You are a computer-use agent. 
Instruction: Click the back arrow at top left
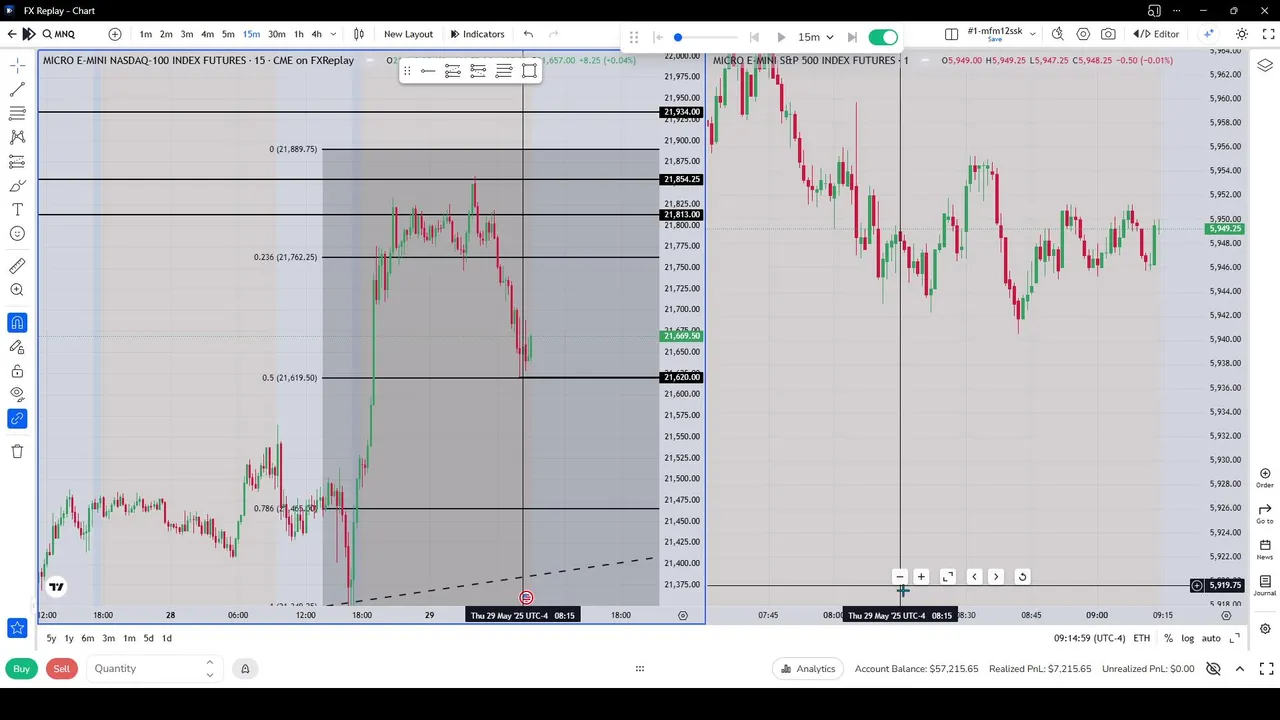[x=12, y=34]
